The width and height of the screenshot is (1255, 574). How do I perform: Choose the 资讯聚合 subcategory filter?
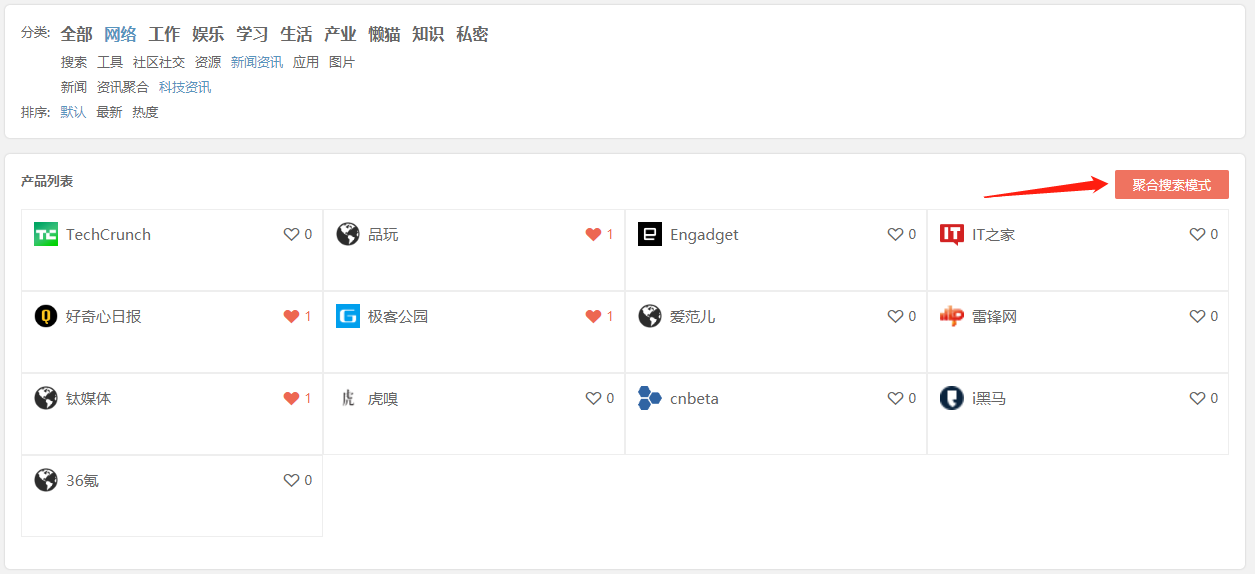123,88
